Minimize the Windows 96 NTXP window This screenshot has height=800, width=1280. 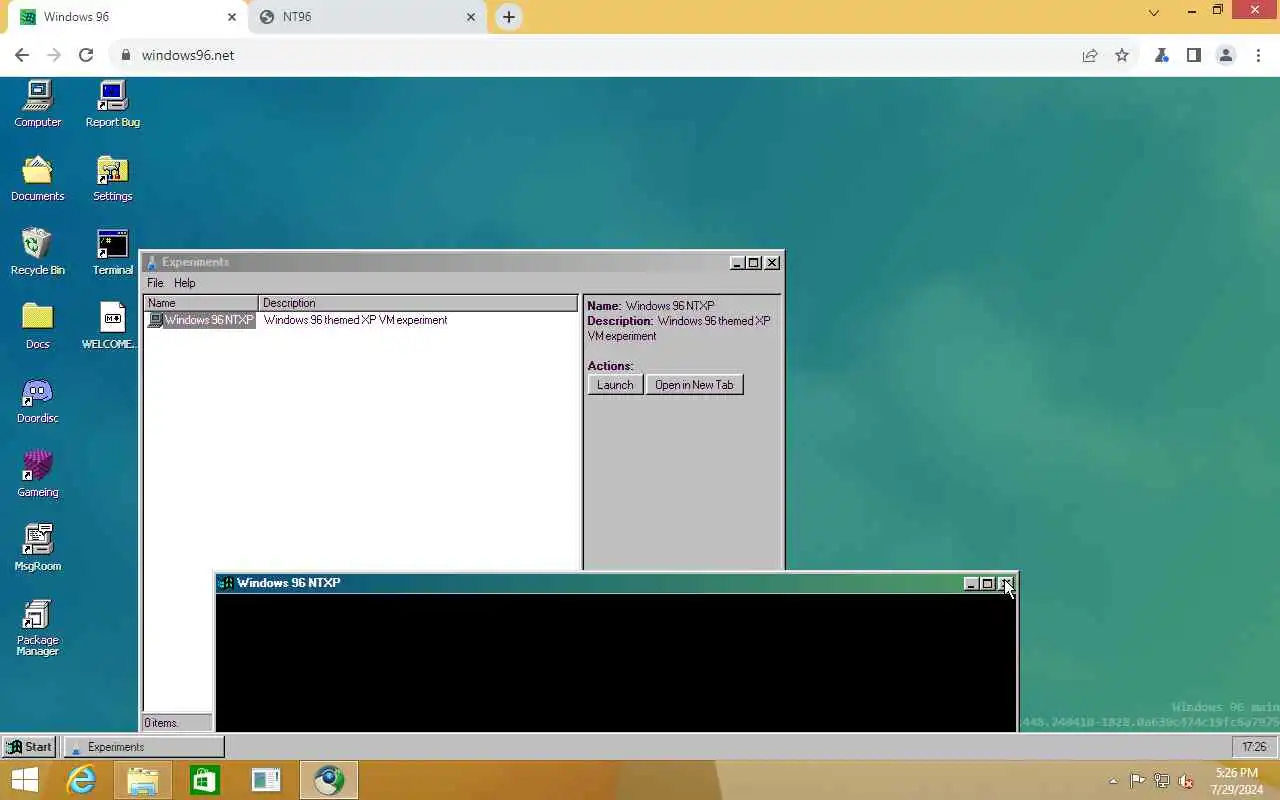point(970,584)
